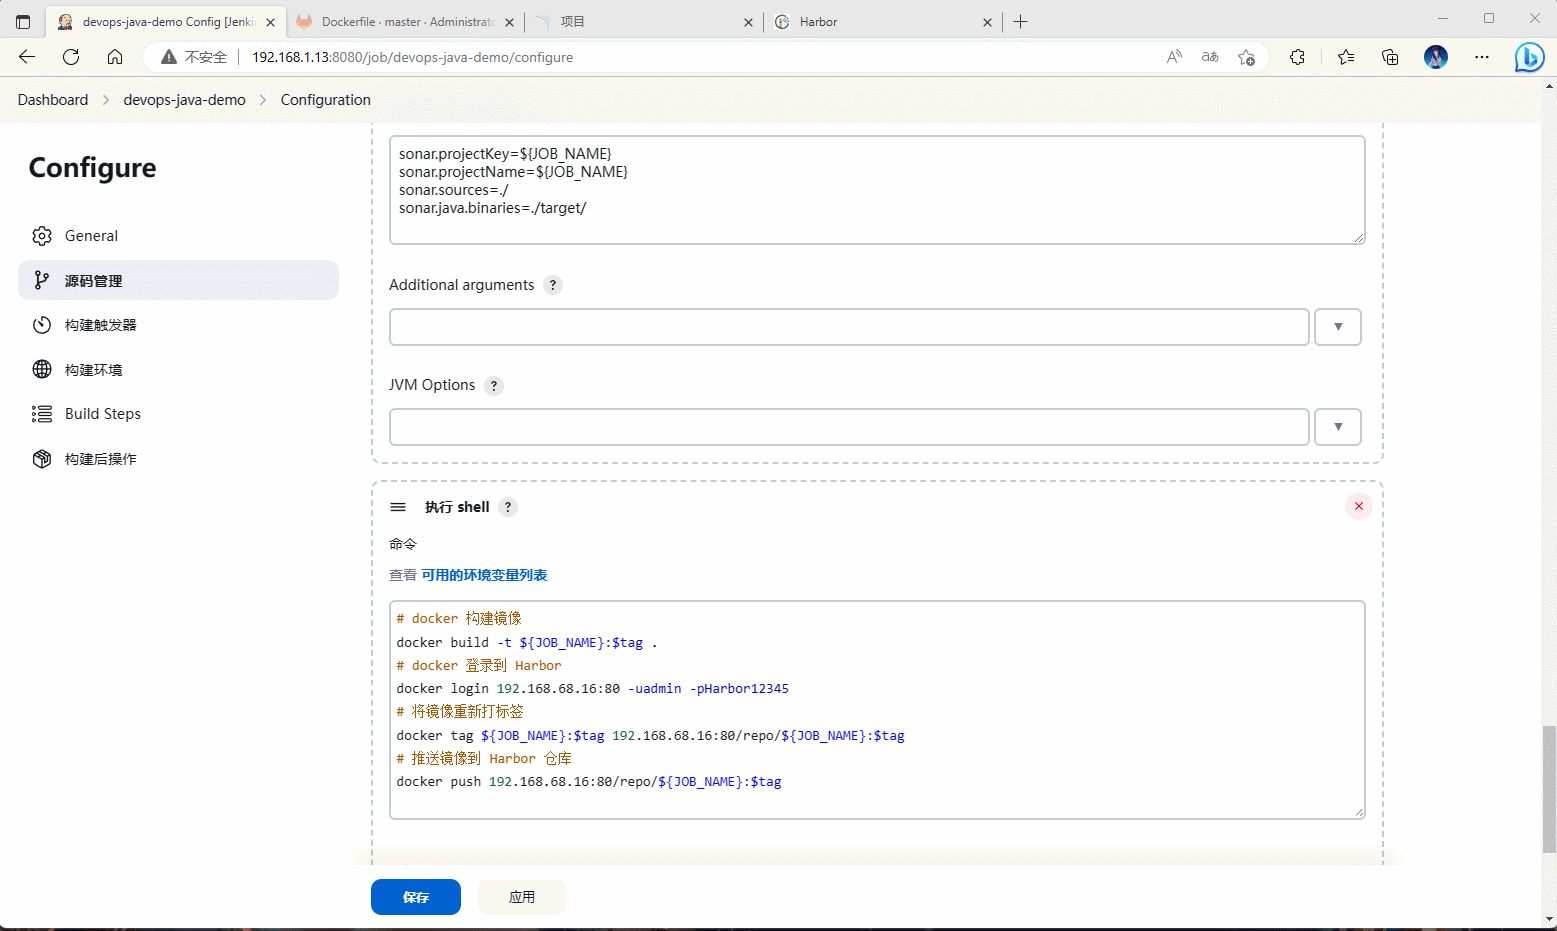1557x931 pixels.
Task: Click the docker login command line
Action: (593, 689)
